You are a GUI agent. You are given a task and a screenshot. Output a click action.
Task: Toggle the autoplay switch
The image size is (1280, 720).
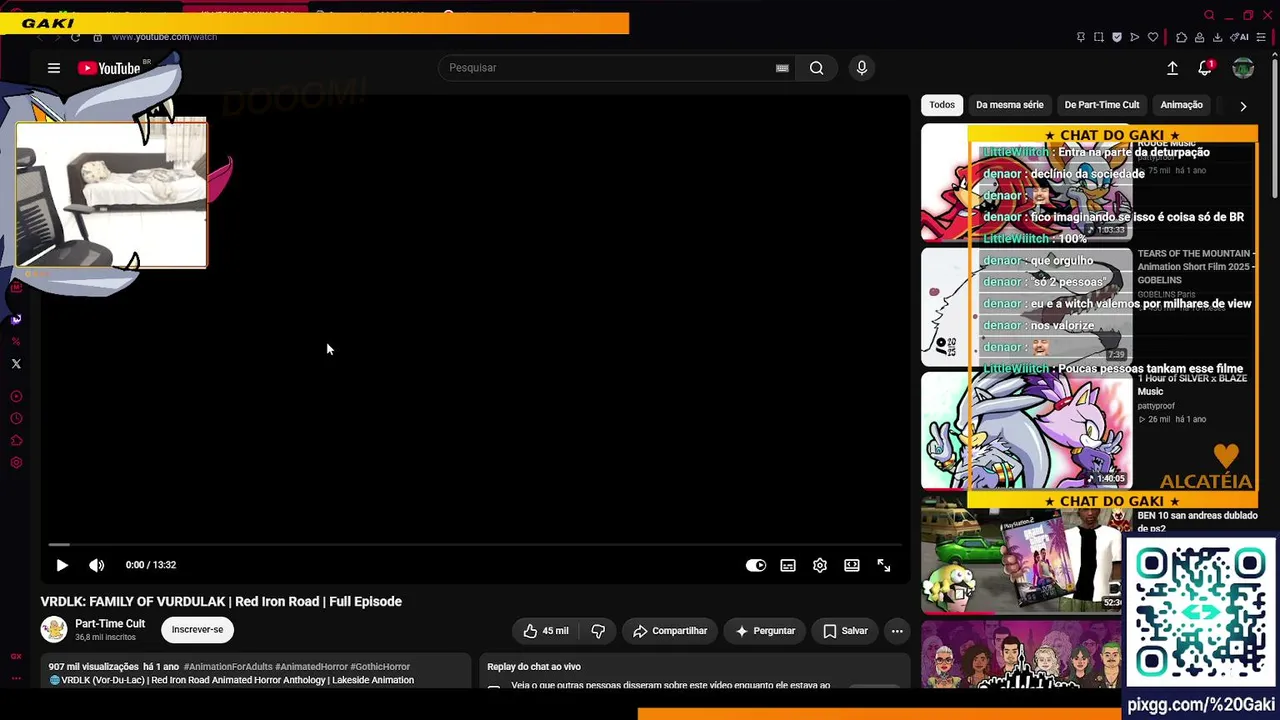[x=756, y=565]
